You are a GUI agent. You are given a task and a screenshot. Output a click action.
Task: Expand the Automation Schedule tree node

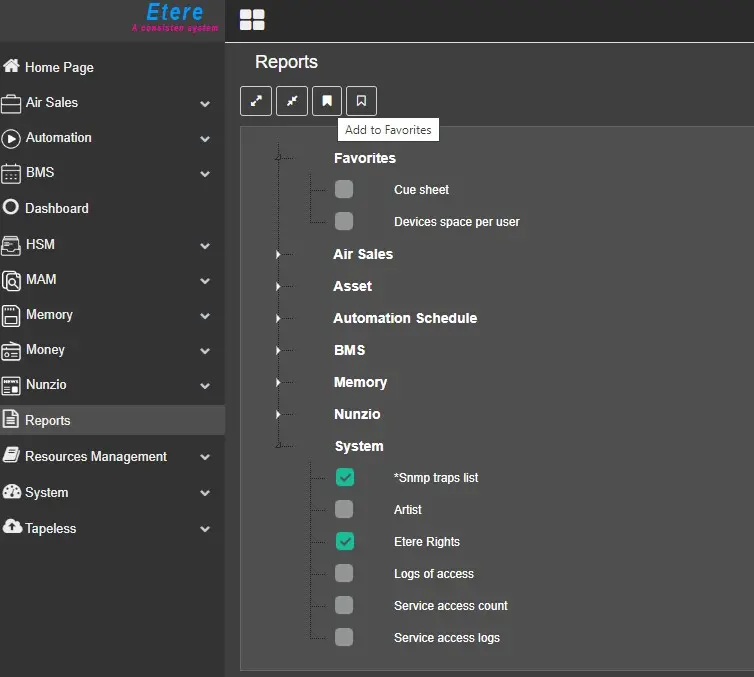[x=279, y=319]
